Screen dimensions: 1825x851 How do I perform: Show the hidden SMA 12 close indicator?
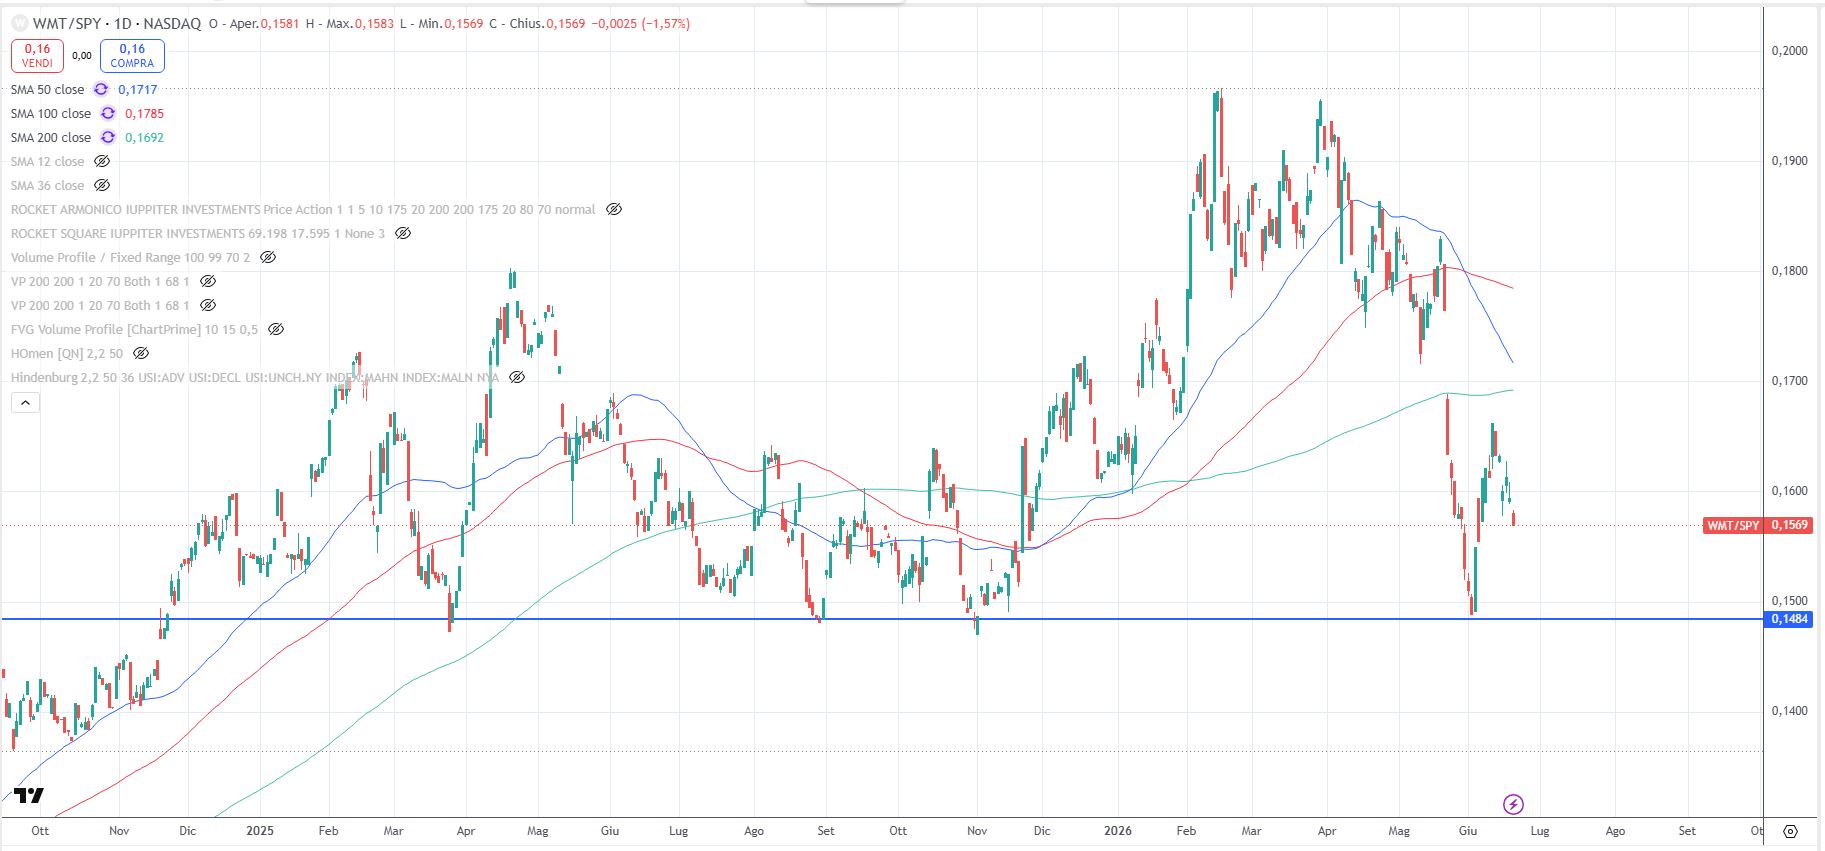click(x=102, y=161)
